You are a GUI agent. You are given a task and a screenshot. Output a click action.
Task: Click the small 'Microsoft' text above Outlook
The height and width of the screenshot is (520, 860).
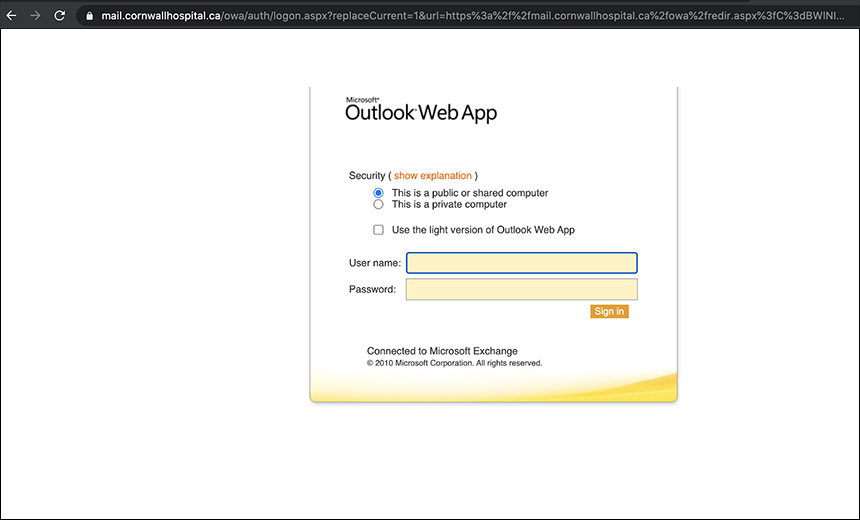tap(362, 100)
